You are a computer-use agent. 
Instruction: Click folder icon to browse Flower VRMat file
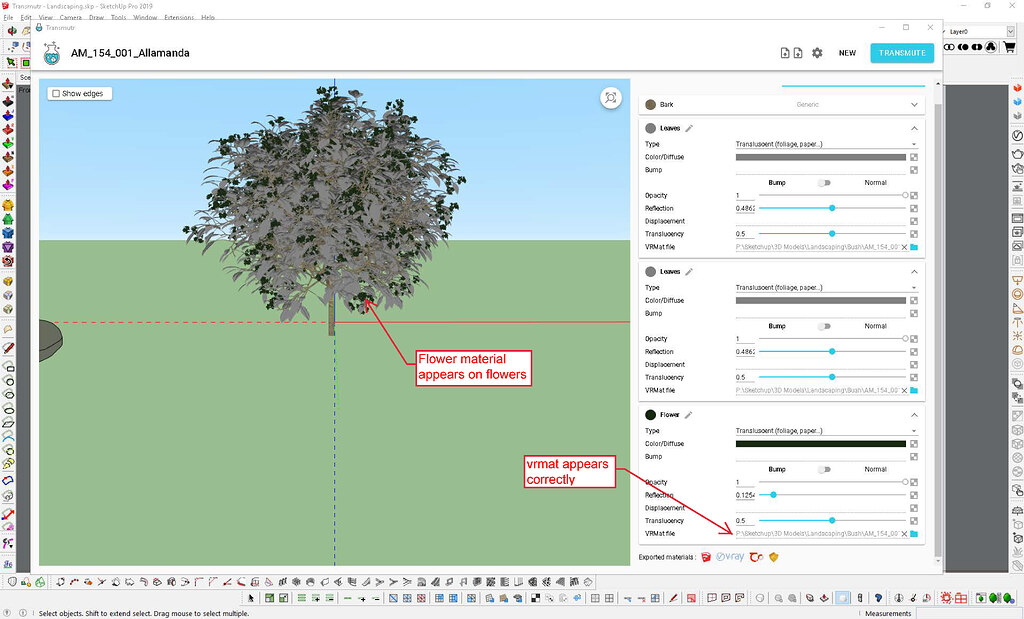913,533
